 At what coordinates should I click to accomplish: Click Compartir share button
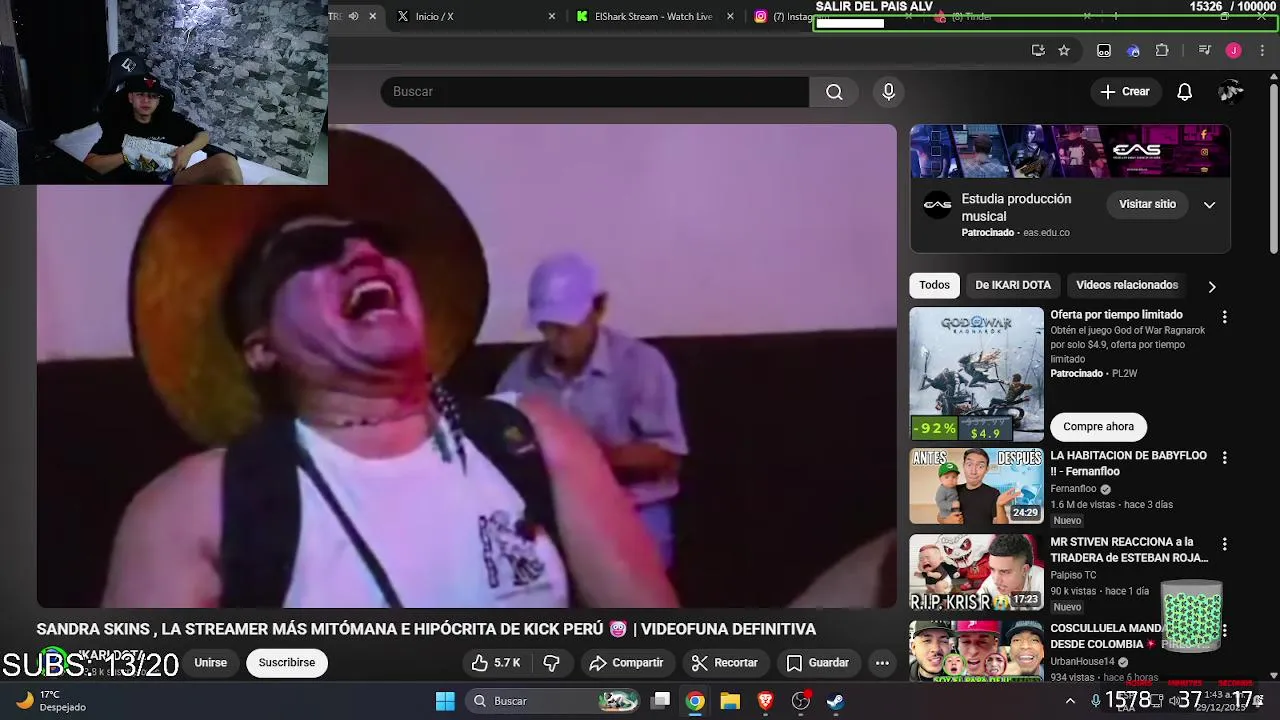pyautogui.click(x=627, y=662)
